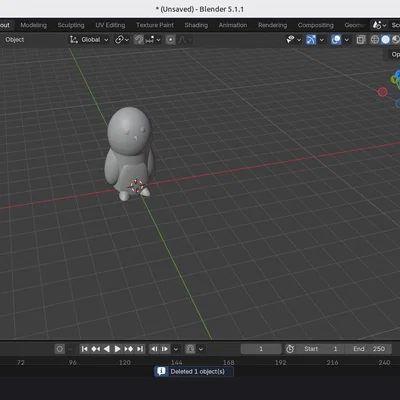
Task: Jump to the first frame
Action: pos(85,349)
